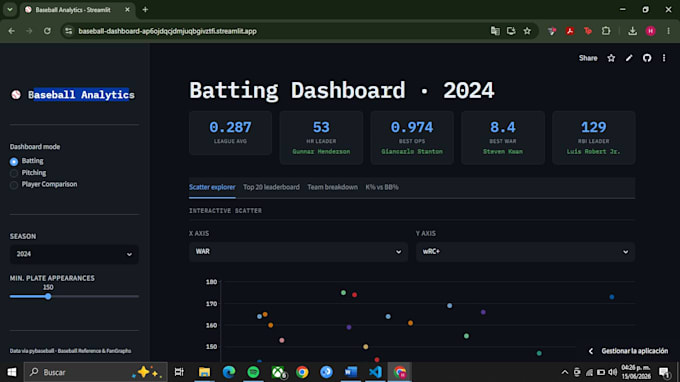Click the Best OPS 0.974 card
This screenshot has height=382, width=680.
(412, 137)
